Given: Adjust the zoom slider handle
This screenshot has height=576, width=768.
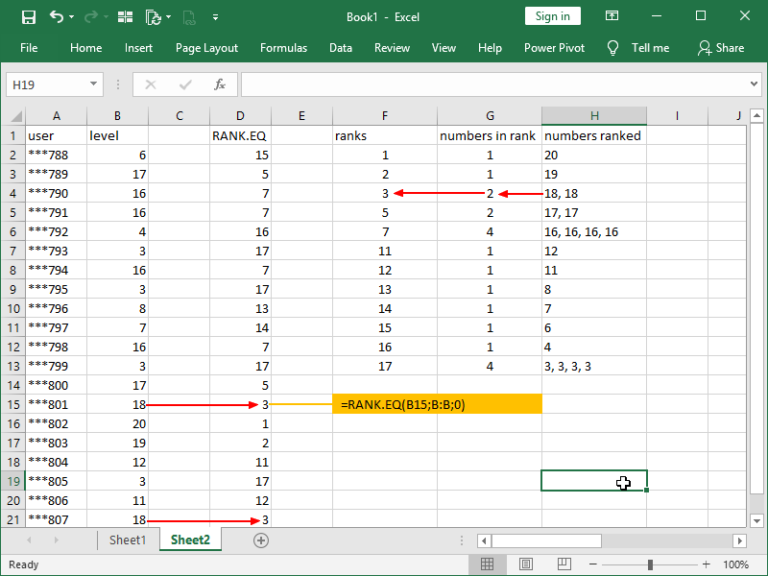Looking at the screenshot, I should click(x=651, y=565).
